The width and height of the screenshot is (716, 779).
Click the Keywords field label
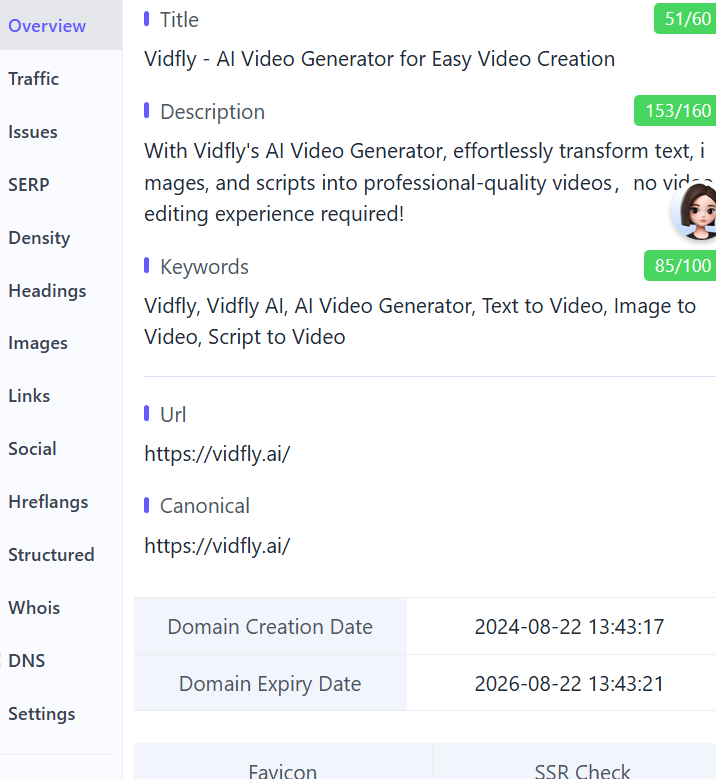click(204, 267)
